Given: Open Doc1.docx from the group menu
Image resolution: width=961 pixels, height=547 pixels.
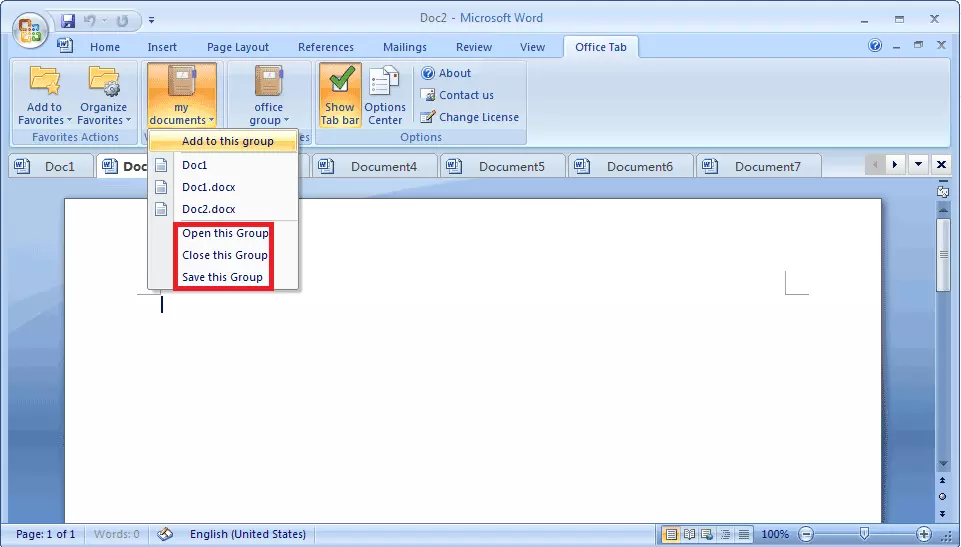Looking at the screenshot, I should 224,187.
